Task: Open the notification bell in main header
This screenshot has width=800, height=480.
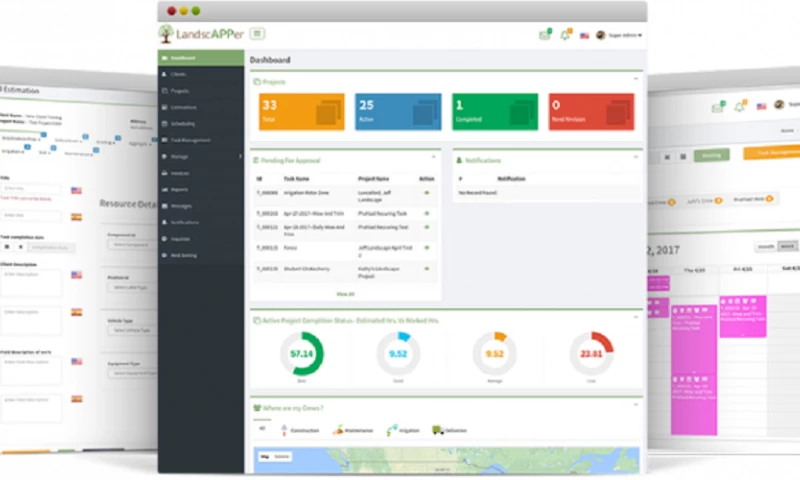Action: pyautogui.click(x=565, y=35)
